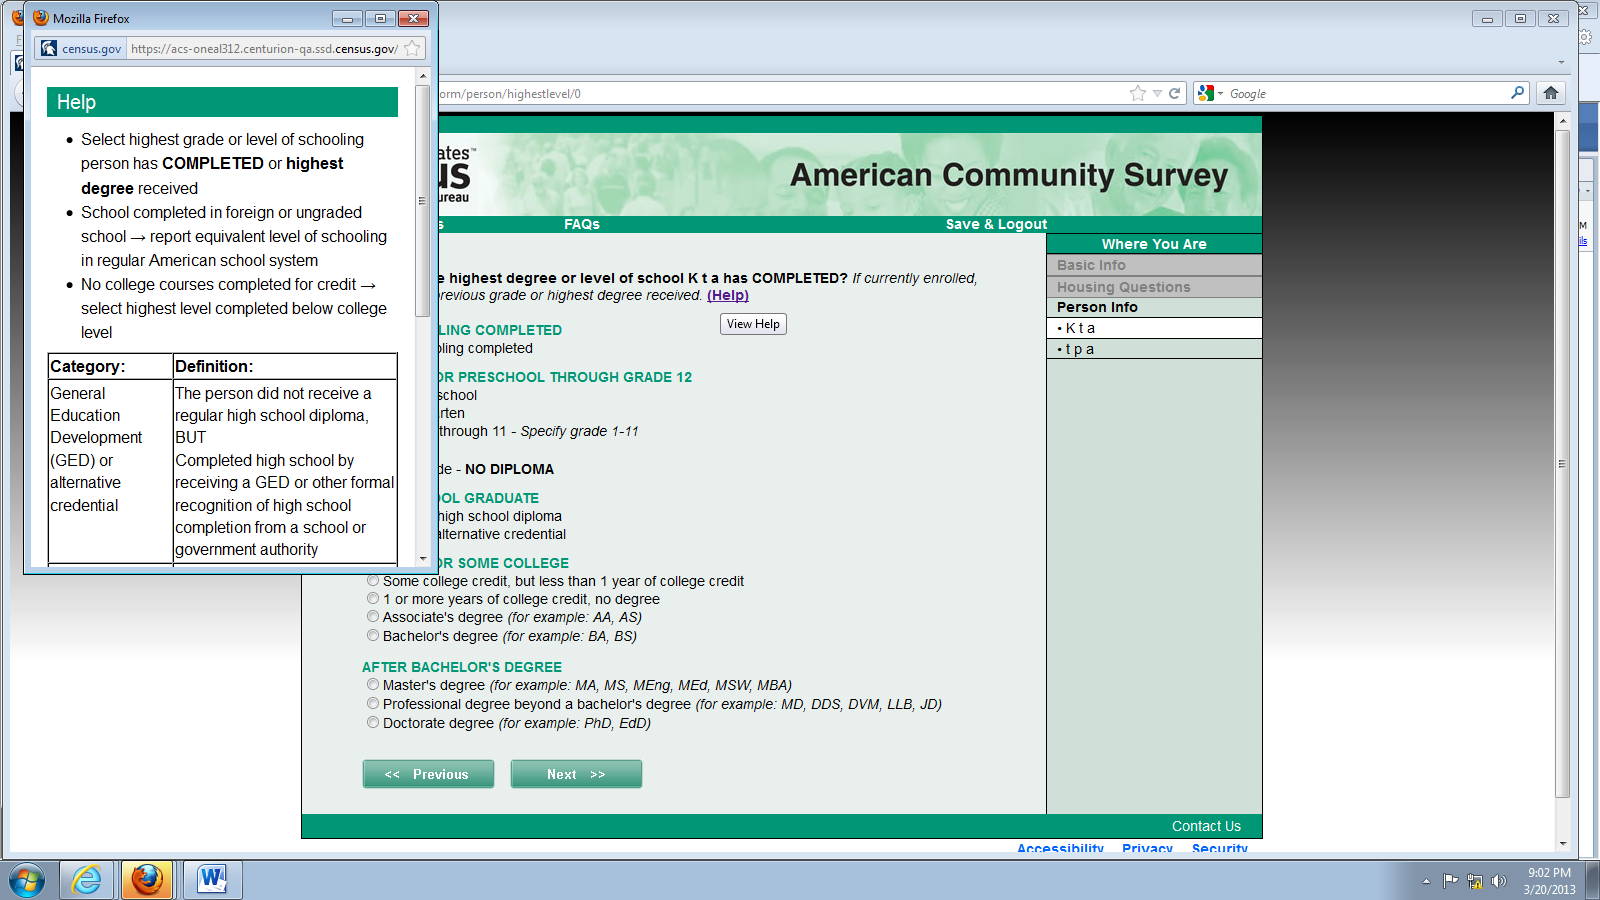Expand the URL history dropdown arrow
The height and width of the screenshot is (900, 1600).
1157,93
